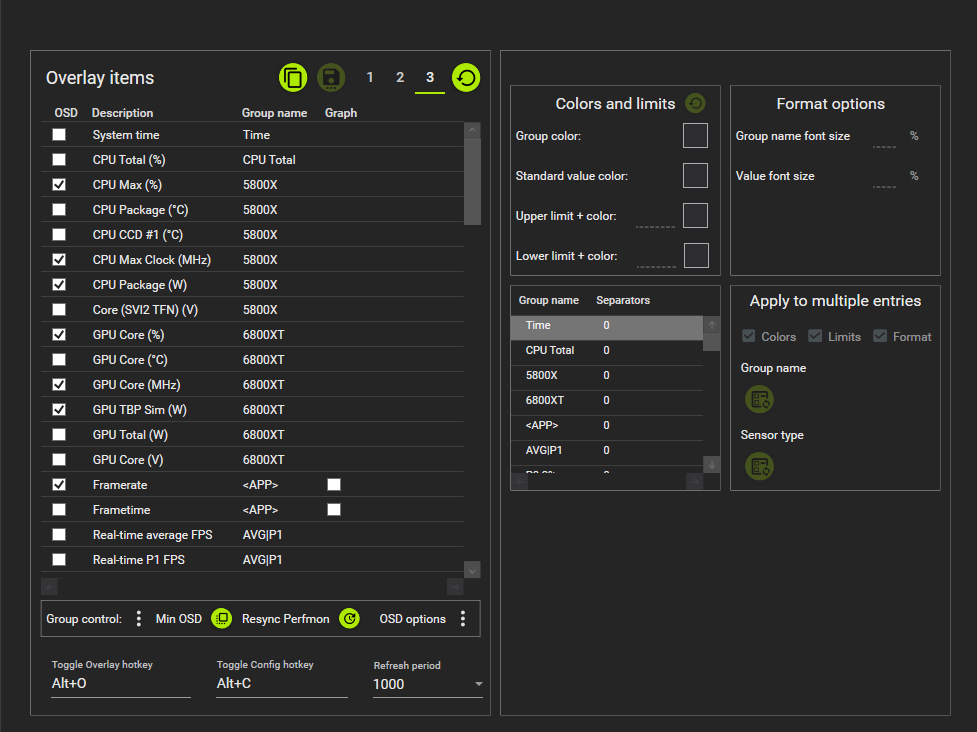
Task: Click the Sensor type apply icon
Action: [x=760, y=466]
